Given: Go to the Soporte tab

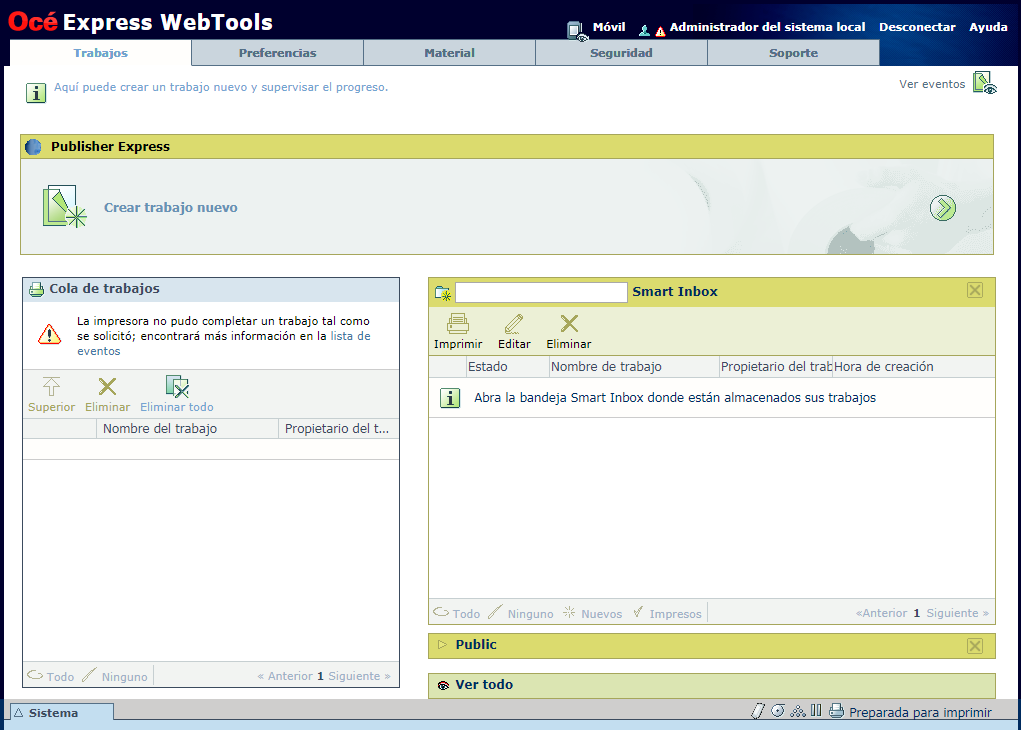Looking at the screenshot, I should tap(793, 53).
